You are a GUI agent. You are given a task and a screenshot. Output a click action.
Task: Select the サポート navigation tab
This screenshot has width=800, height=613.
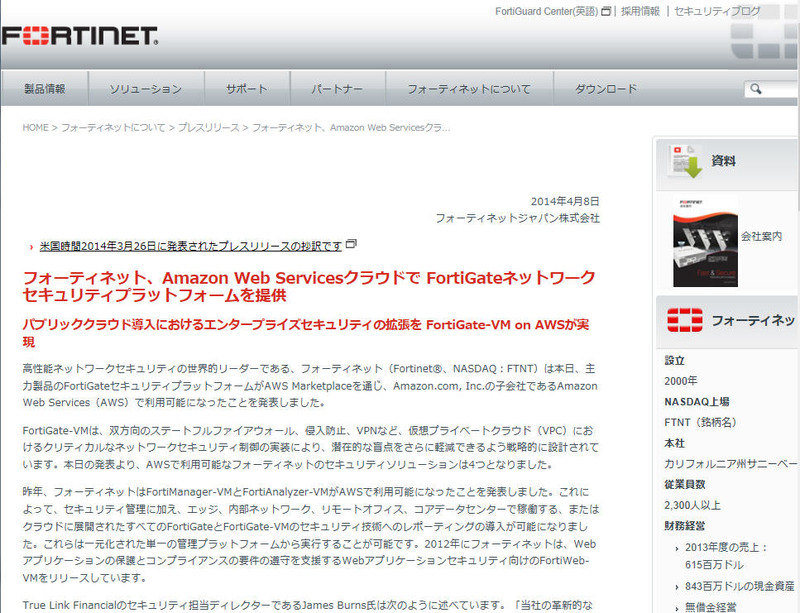[x=246, y=89]
